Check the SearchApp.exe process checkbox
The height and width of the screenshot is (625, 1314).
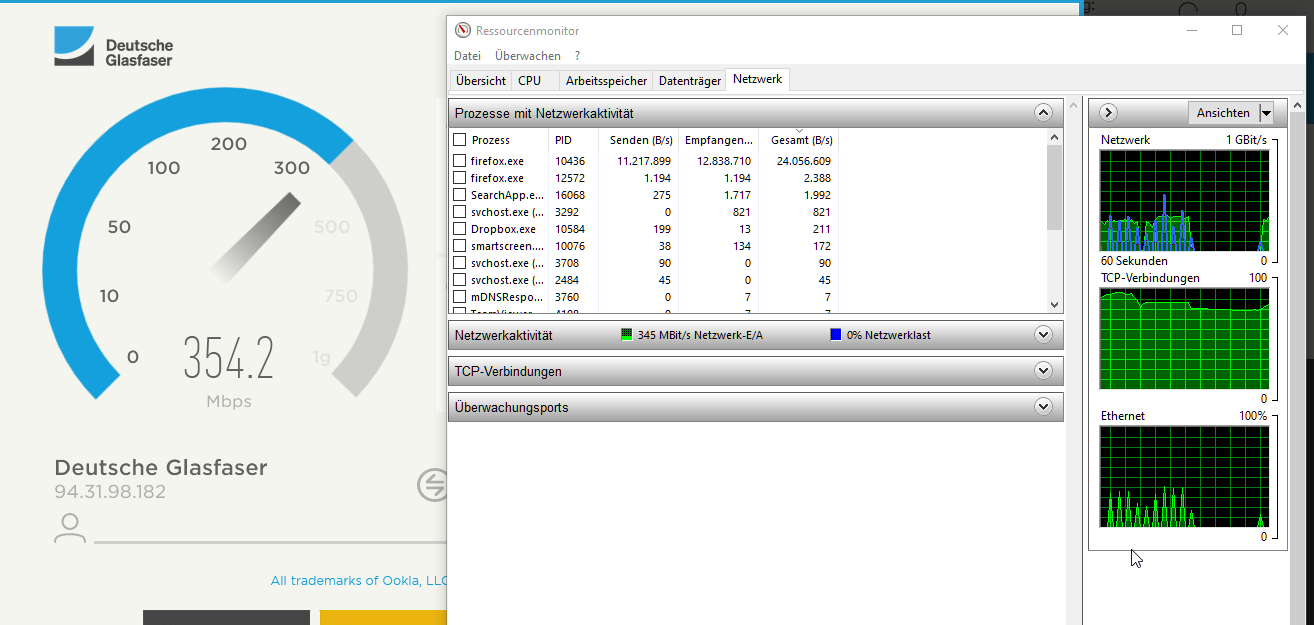coord(459,195)
